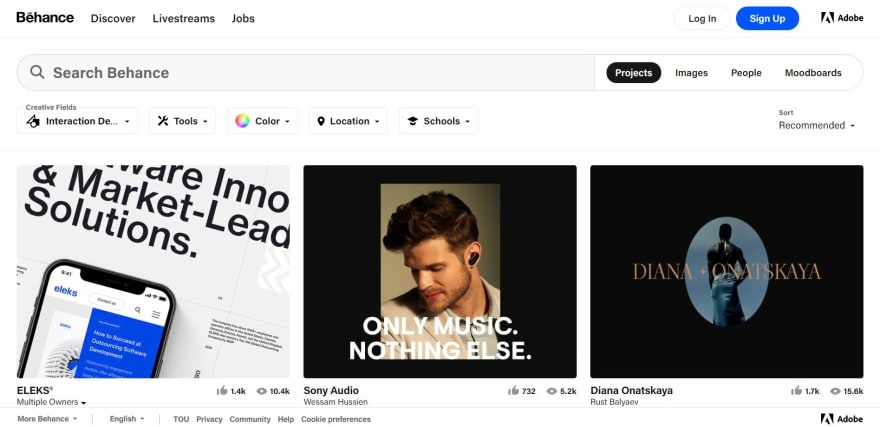The height and width of the screenshot is (427, 880).
Task: Open the Sort Recommended dropdown
Action: tap(817, 125)
